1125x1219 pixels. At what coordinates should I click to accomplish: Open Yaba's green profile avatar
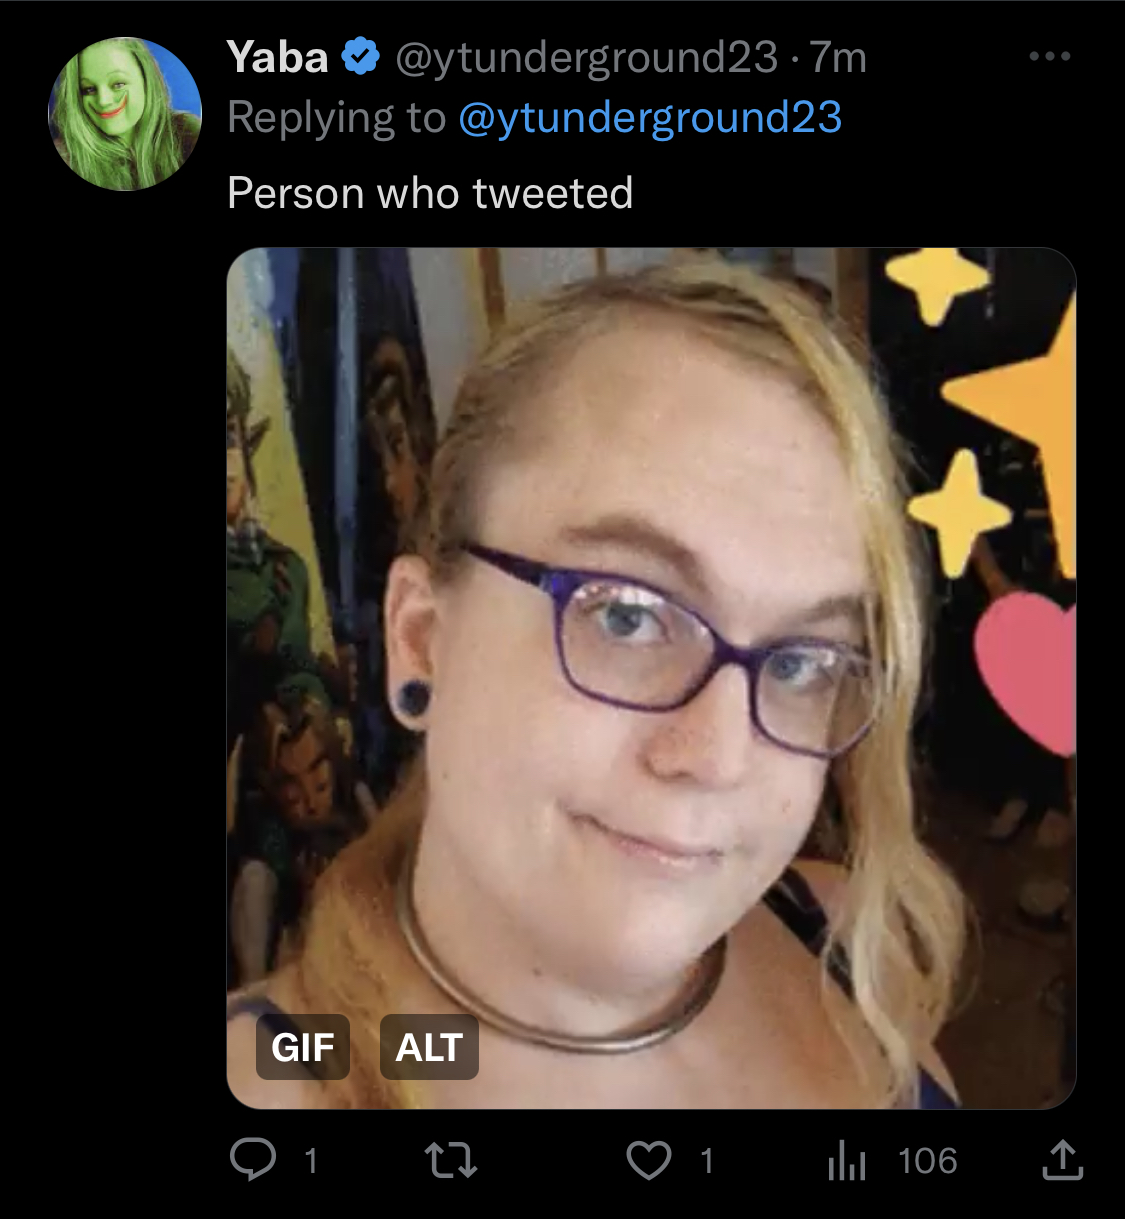tap(125, 113)
